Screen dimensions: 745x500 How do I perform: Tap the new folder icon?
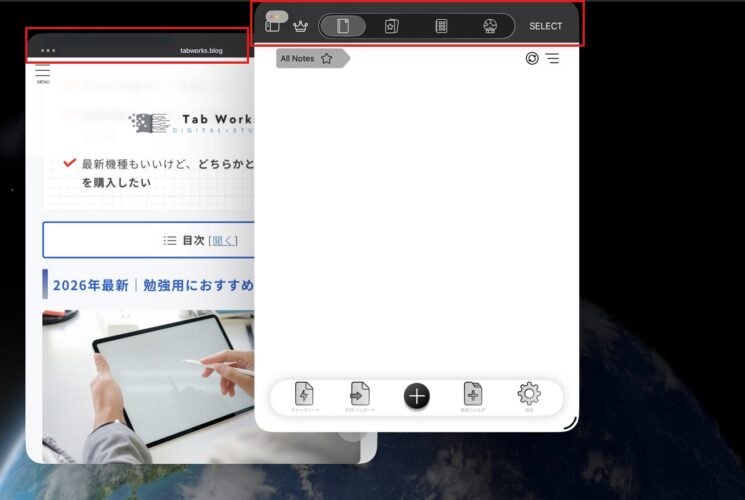473,395
